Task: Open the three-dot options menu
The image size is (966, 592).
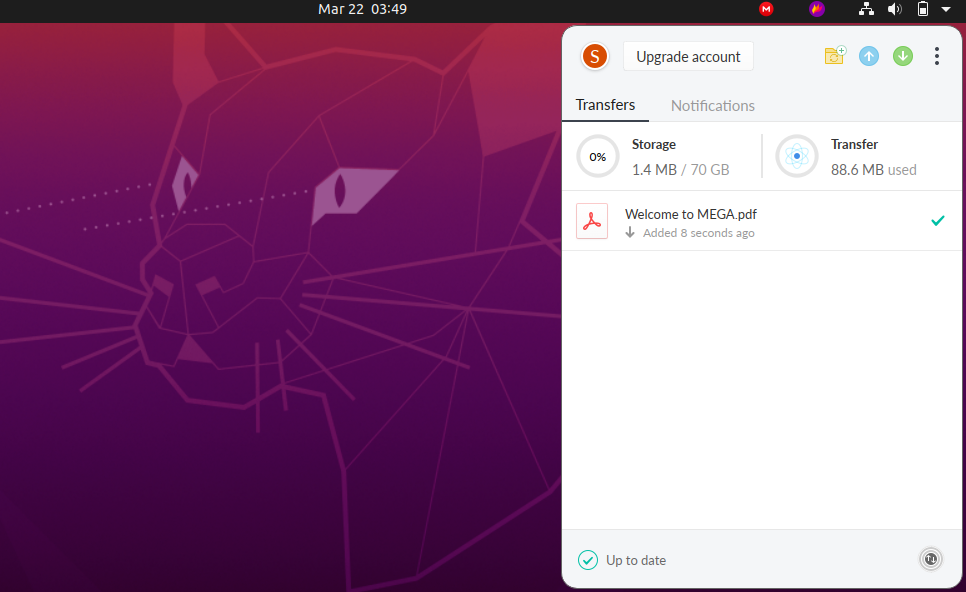Action: pos(936,56)
